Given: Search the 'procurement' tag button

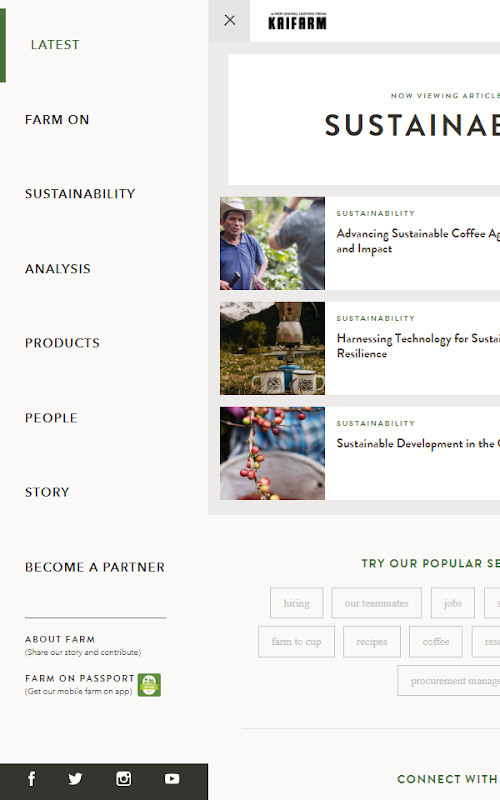Looking at the screenshot, I should [449, 681].
